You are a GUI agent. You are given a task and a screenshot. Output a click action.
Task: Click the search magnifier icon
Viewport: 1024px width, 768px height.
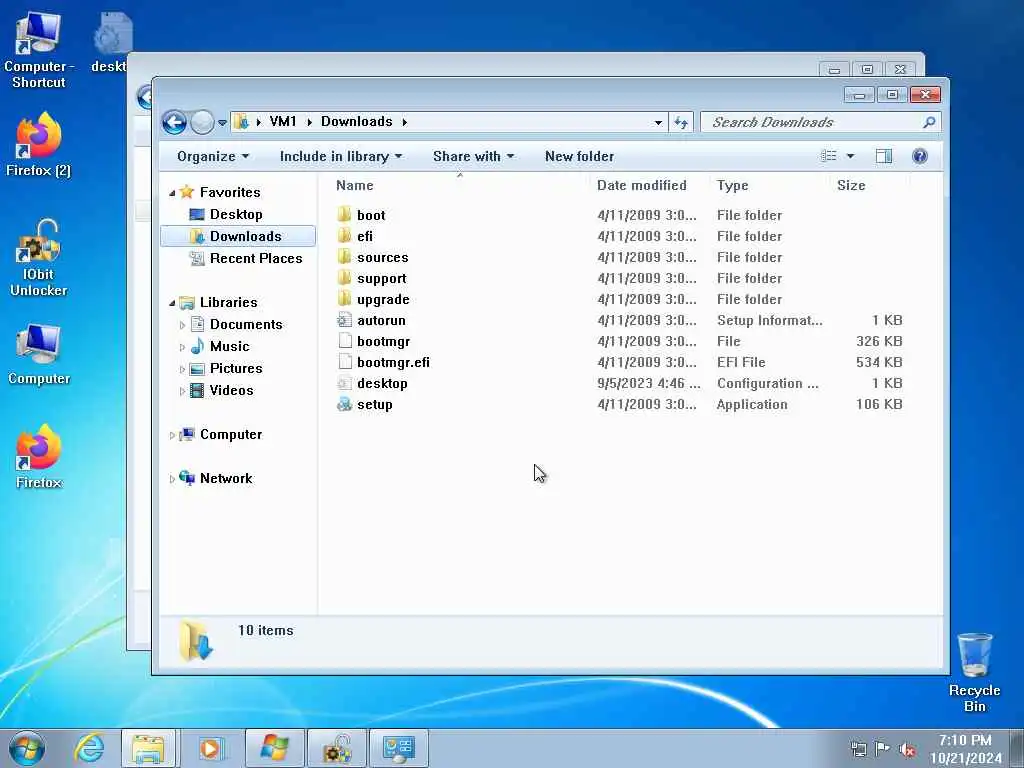[x=929, y=122]
